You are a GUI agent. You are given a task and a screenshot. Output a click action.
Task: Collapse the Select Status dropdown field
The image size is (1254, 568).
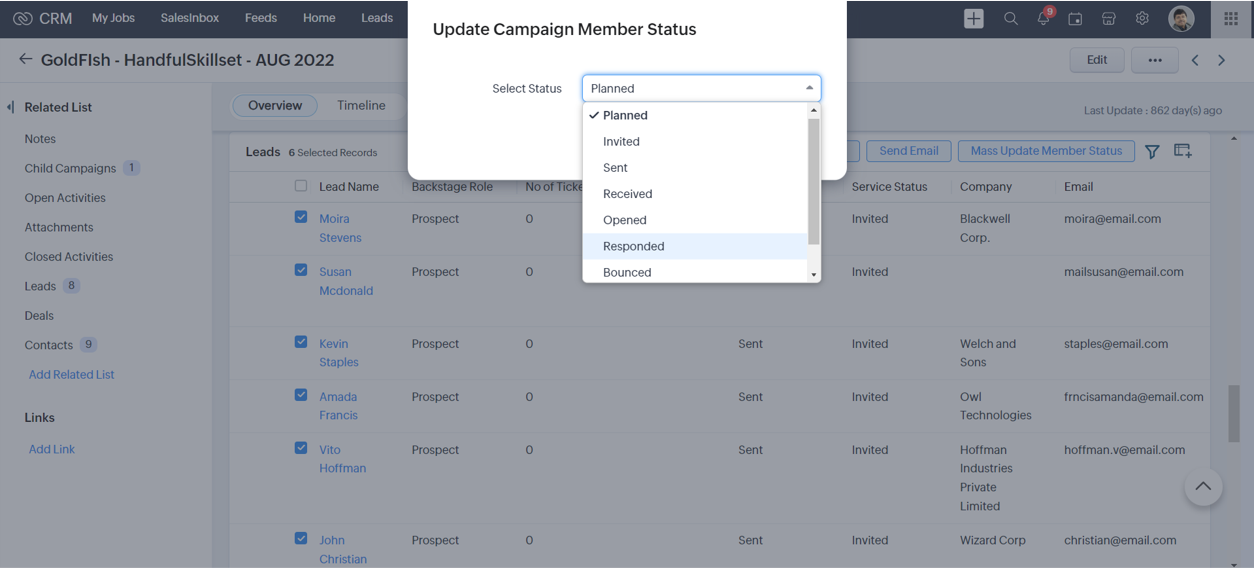pos(701,88)
